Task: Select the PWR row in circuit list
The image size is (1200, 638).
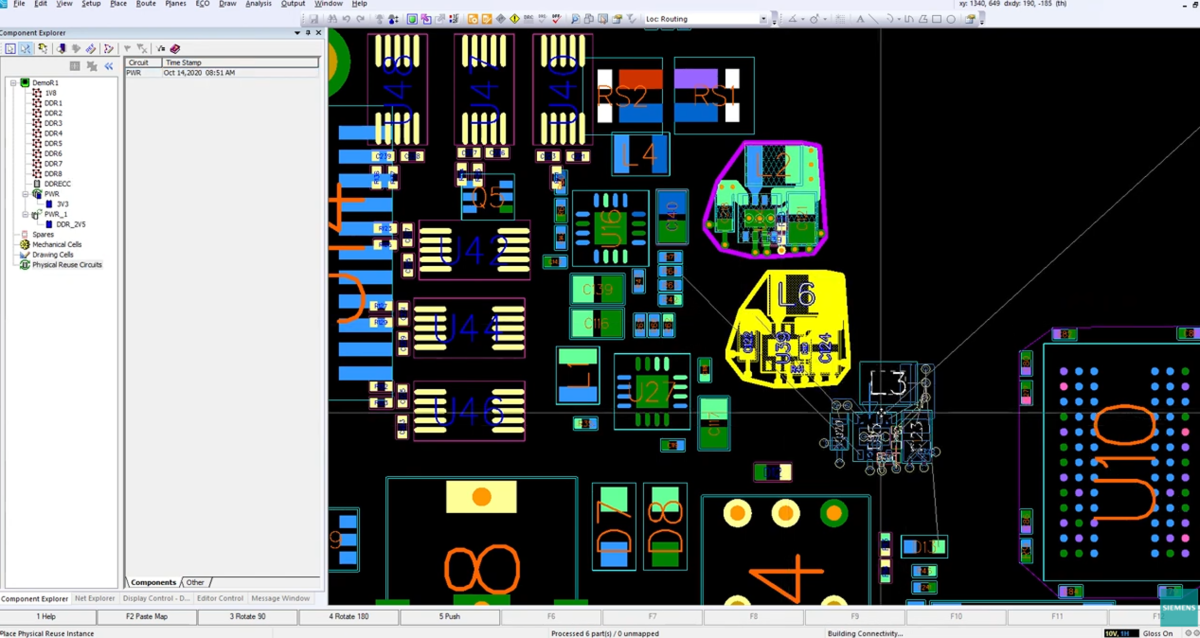Action: (134, 73)
